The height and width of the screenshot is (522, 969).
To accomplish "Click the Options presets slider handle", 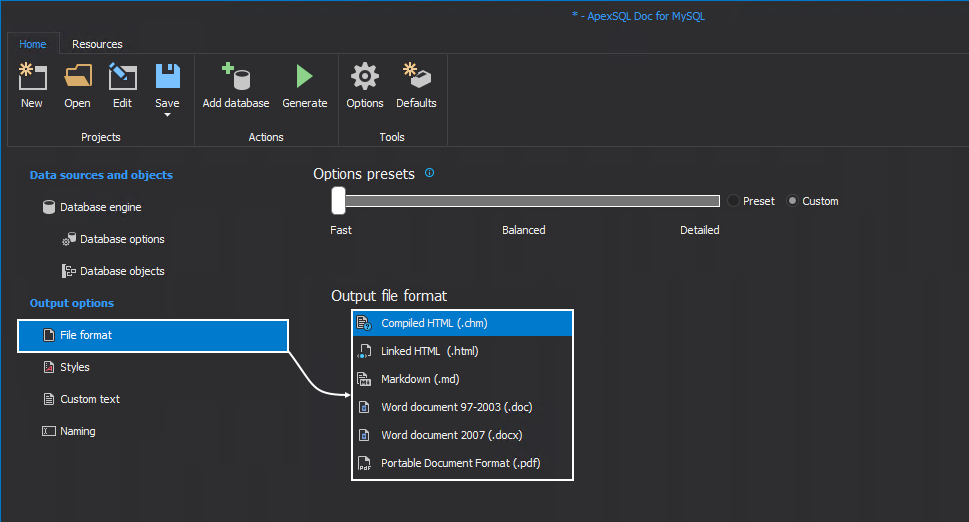I will point(338,201).
